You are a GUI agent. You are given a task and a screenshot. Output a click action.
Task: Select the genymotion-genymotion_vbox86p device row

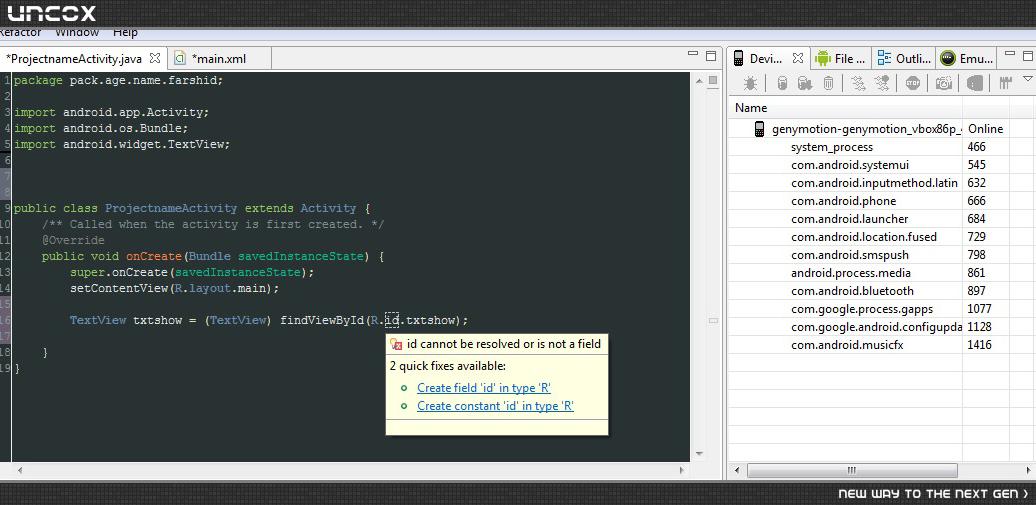867,129
